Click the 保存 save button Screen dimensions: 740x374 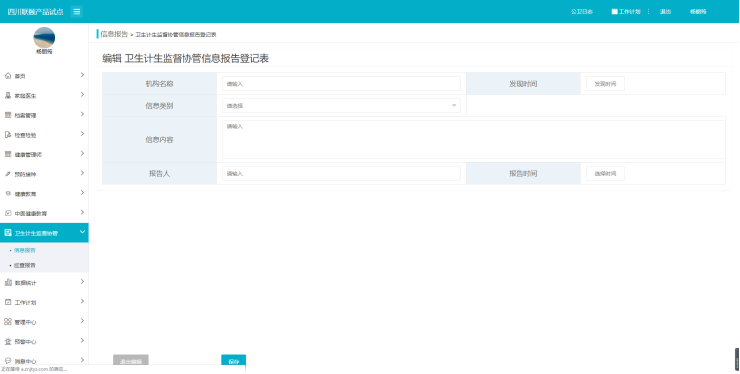click(x=234, y=361)
